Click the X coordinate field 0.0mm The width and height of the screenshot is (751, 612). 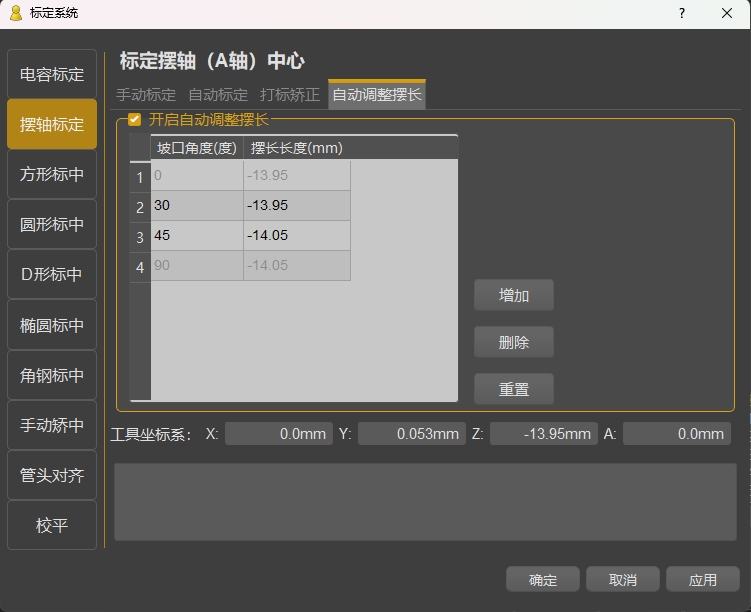click(x=279, y=434)
